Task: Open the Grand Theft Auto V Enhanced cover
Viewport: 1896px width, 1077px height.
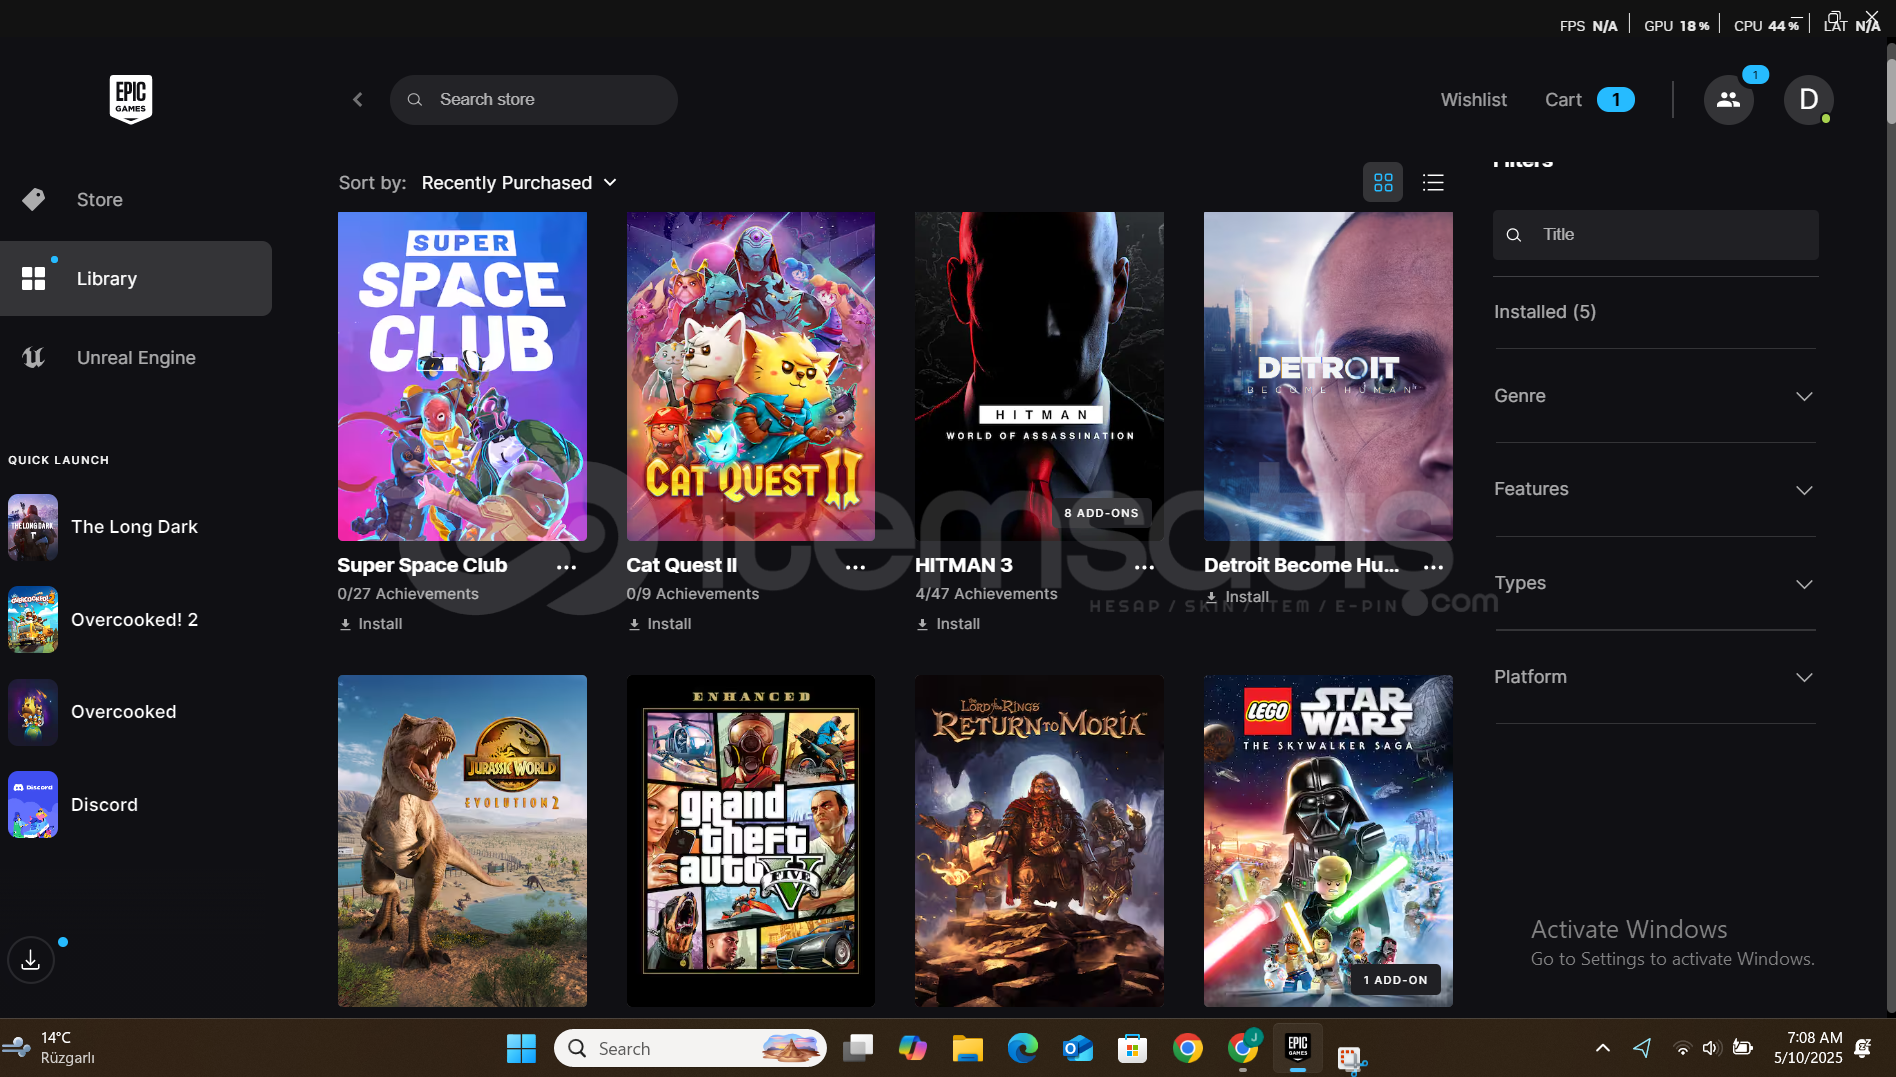Action: pos(751,841)
